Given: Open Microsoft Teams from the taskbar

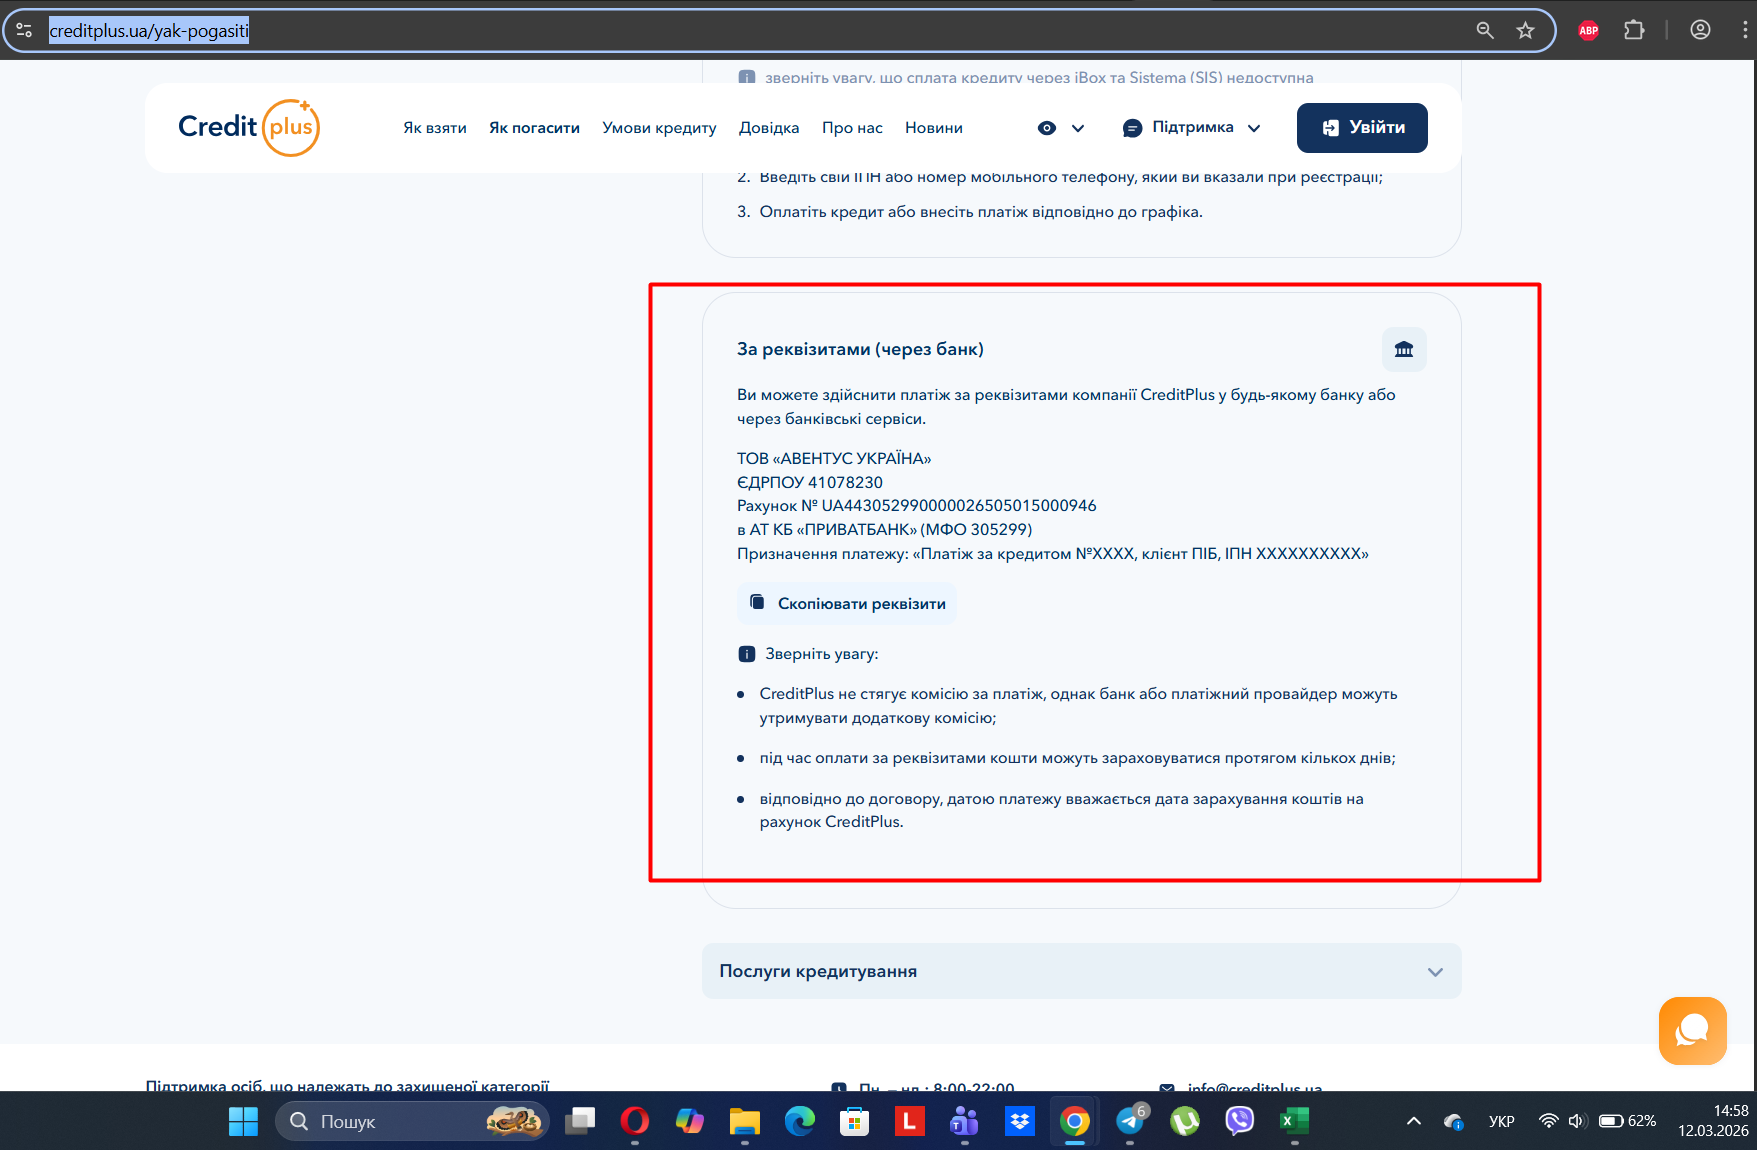Looking at the screenshot, I should click(964, 1121).
